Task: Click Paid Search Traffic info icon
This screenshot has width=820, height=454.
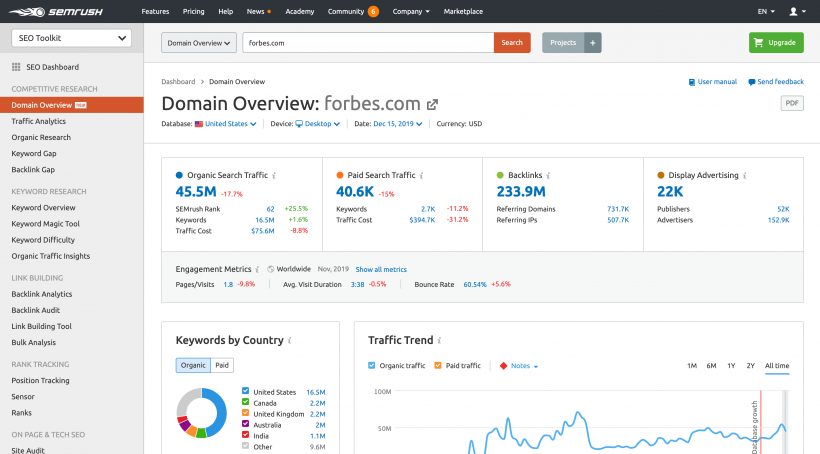Action: coord(422,176)
